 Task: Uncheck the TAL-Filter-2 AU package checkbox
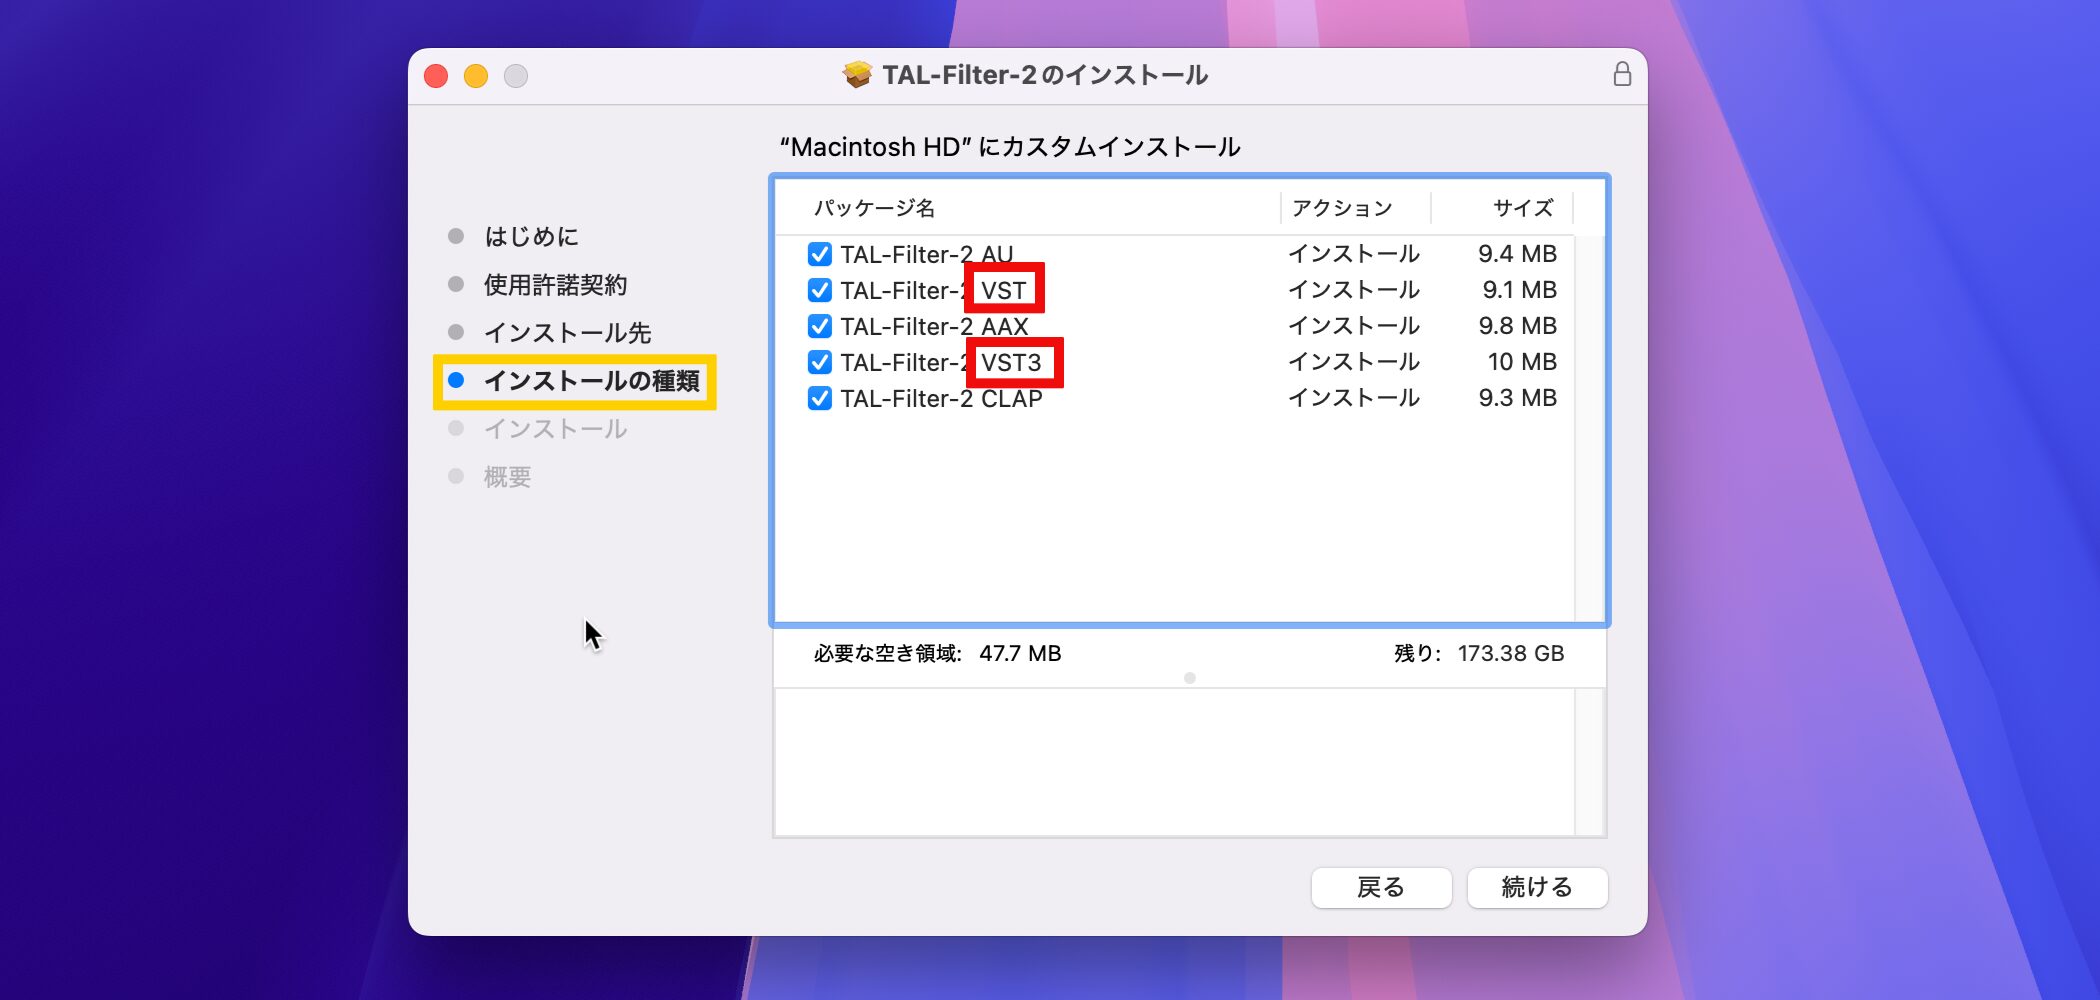(819, 254)
